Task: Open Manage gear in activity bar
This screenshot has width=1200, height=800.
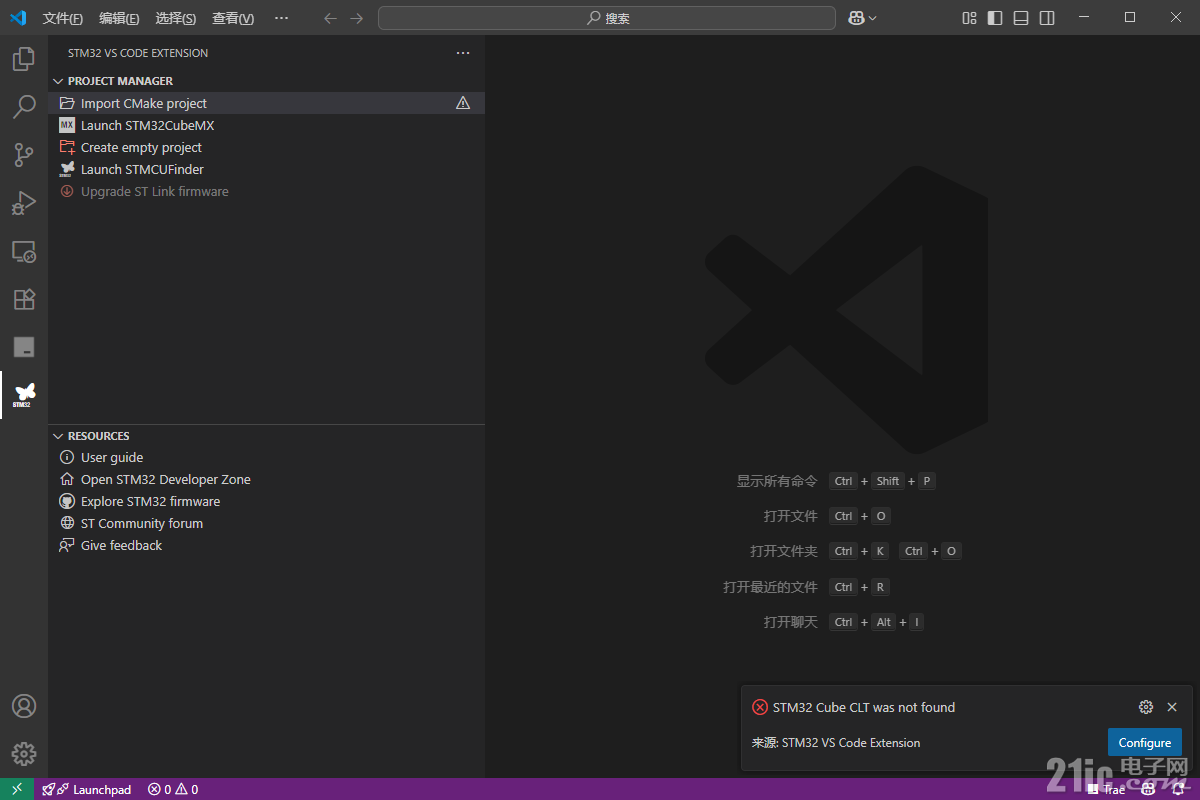Action: (x=24, y=754)
